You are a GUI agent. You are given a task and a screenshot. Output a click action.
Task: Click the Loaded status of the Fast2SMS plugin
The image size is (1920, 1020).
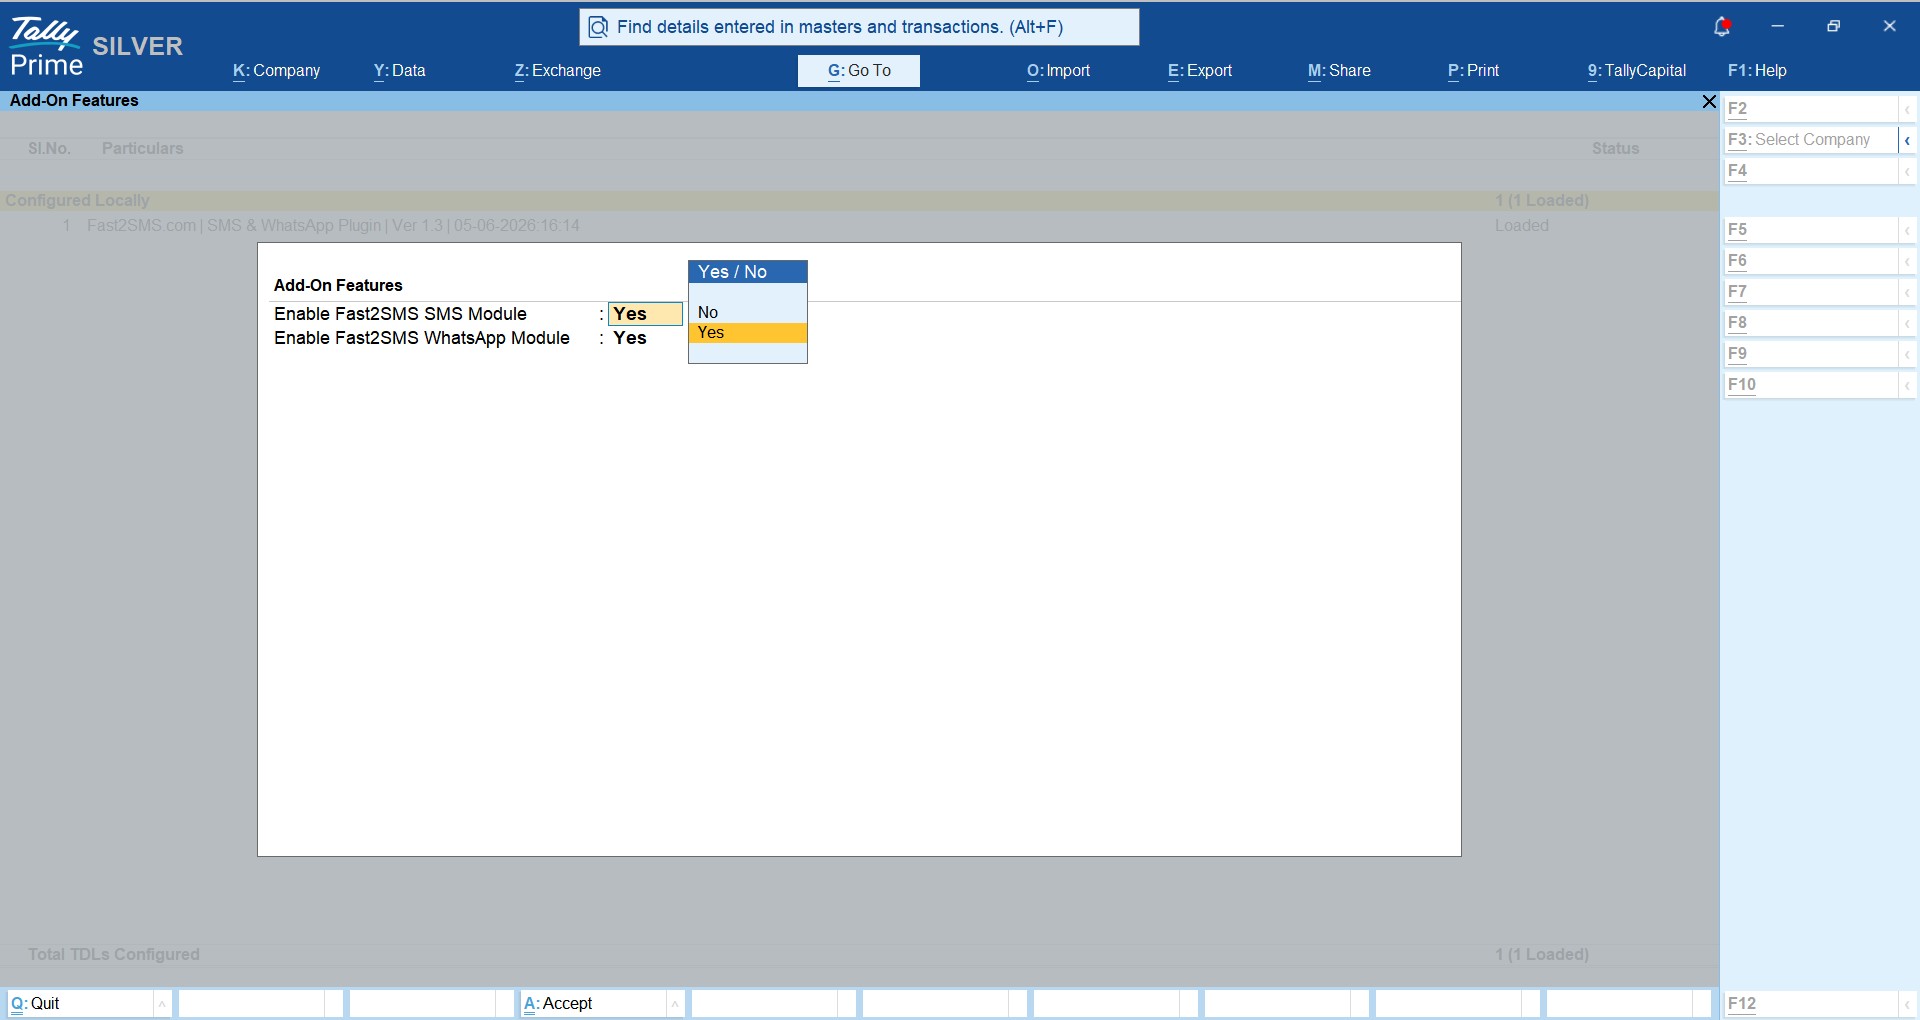point(1522,226)
